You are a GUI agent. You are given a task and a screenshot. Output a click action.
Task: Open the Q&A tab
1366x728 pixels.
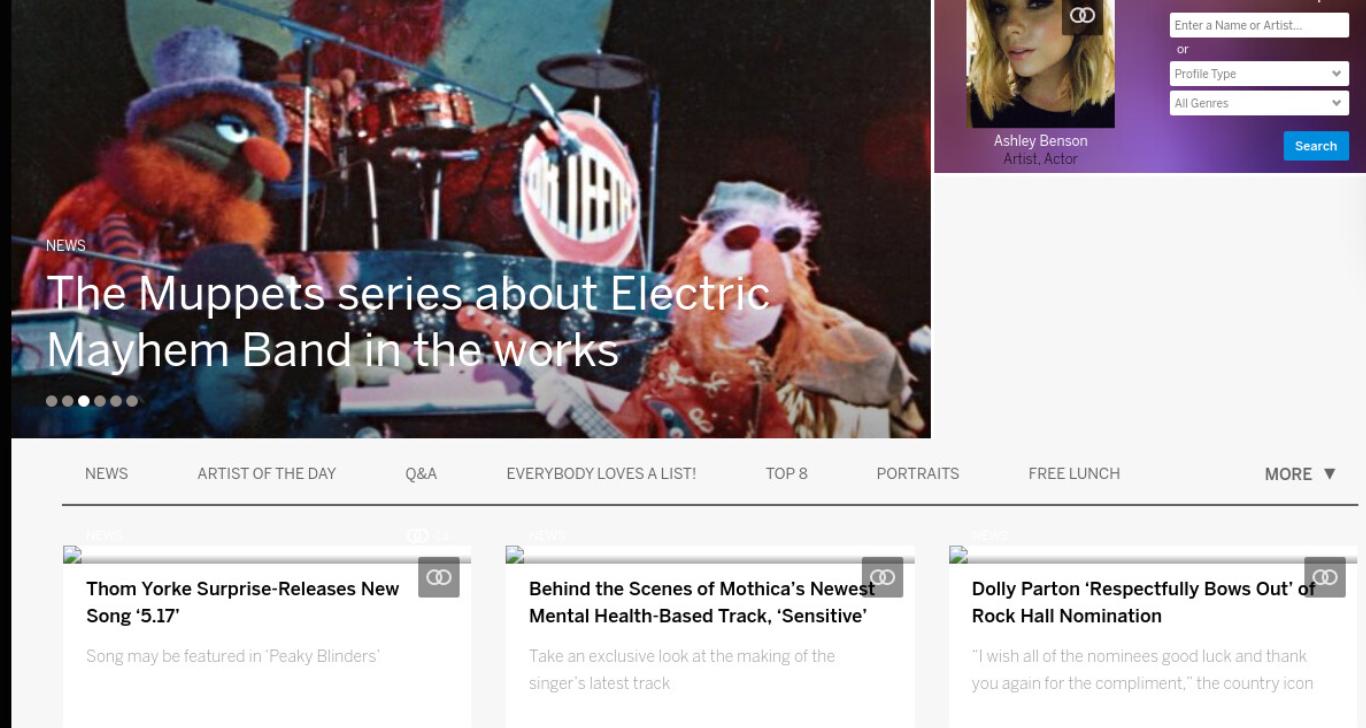click(421, 474)
